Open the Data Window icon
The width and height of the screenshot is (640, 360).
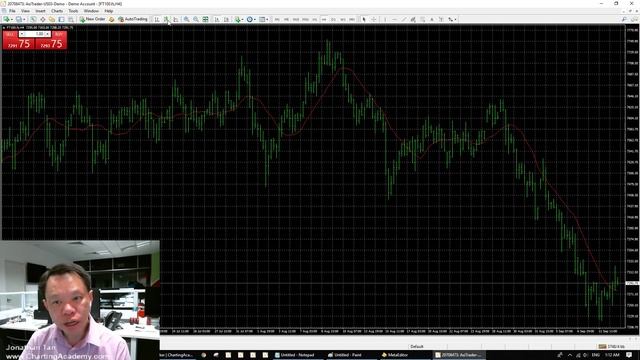tap(42, 19)
